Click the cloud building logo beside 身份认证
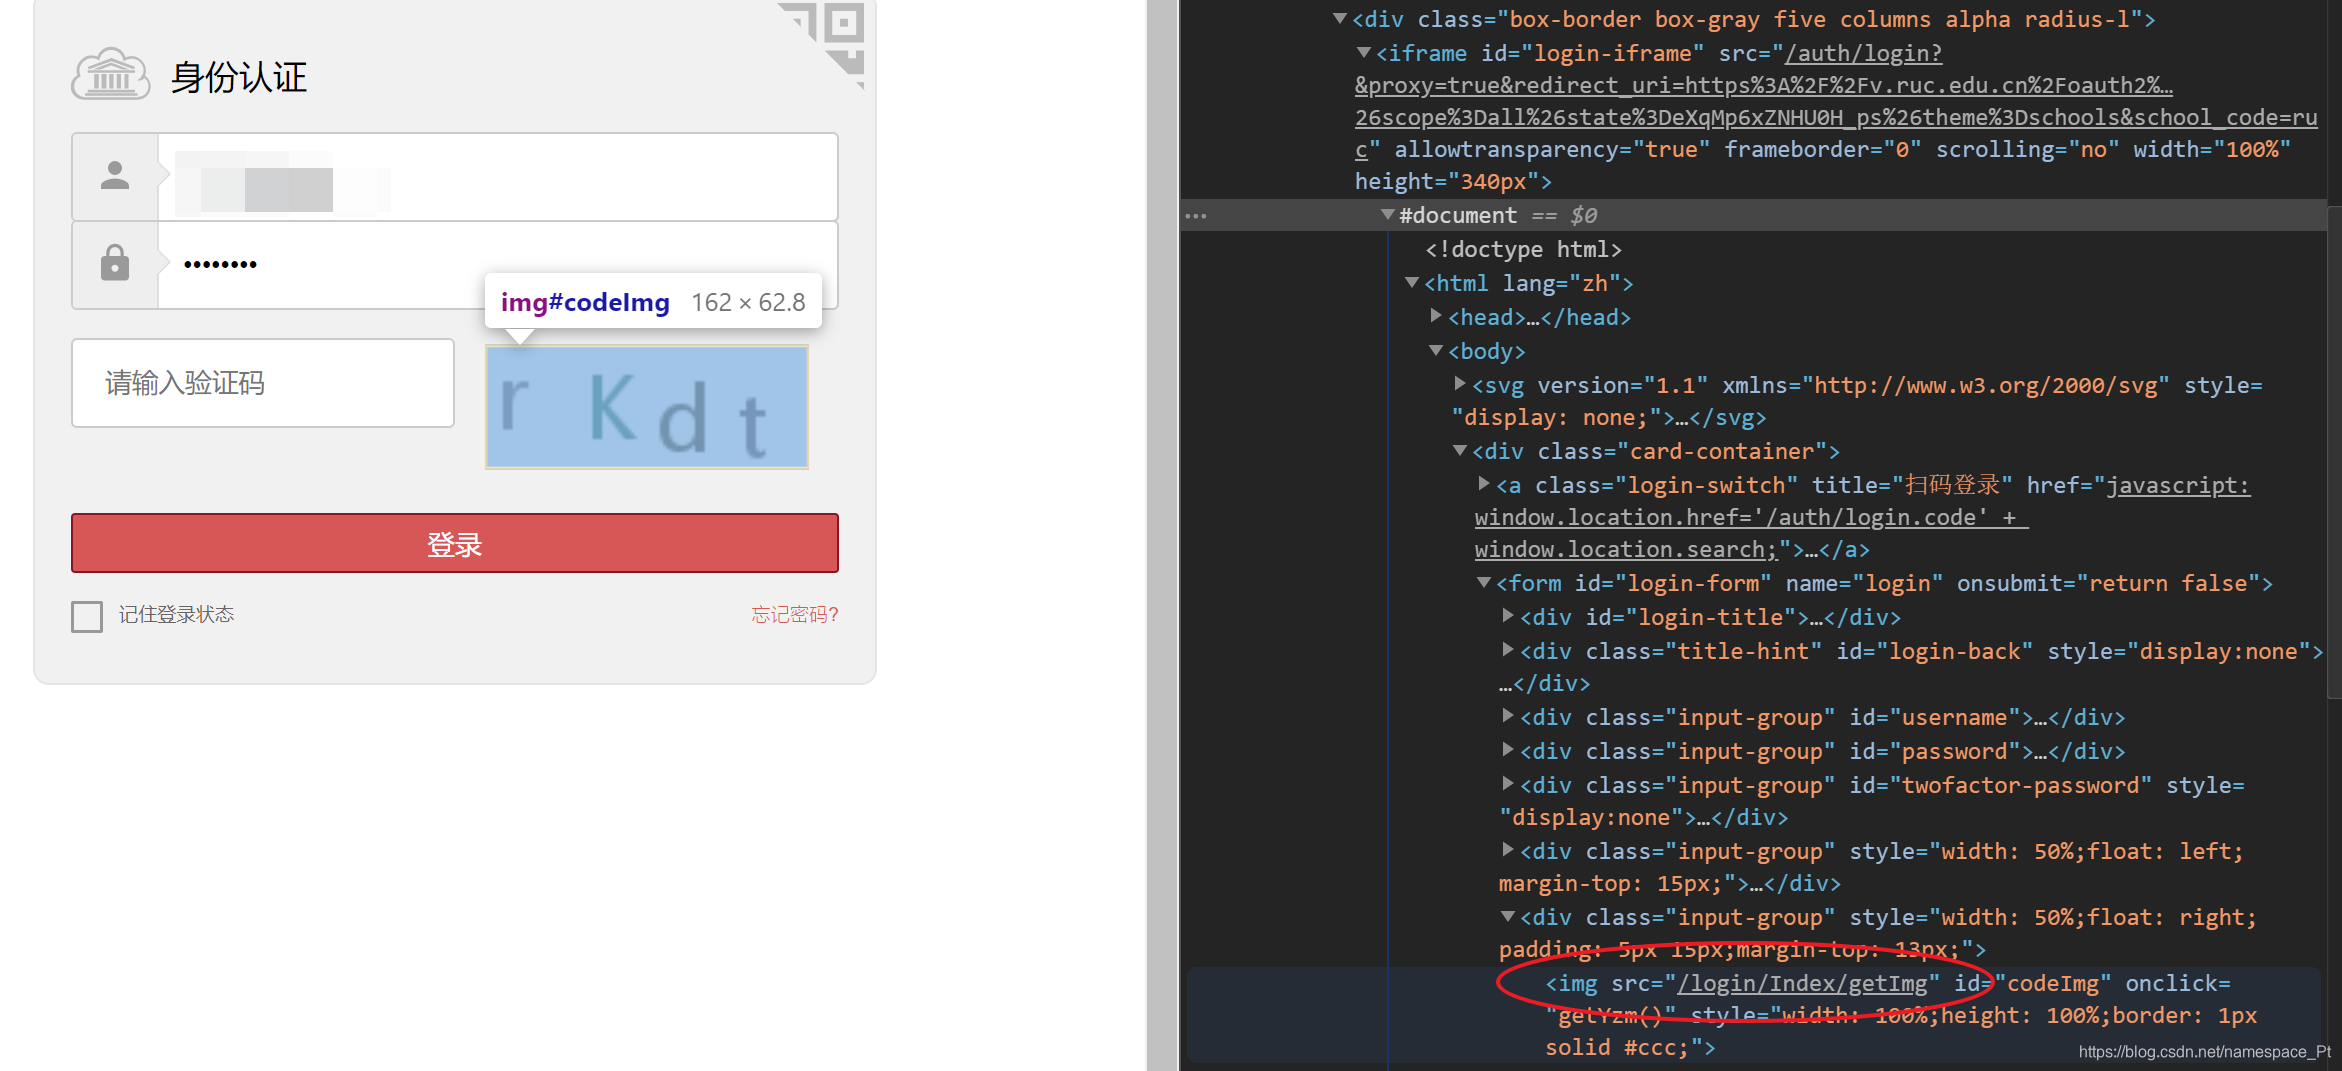 click(x=111, y=74)
